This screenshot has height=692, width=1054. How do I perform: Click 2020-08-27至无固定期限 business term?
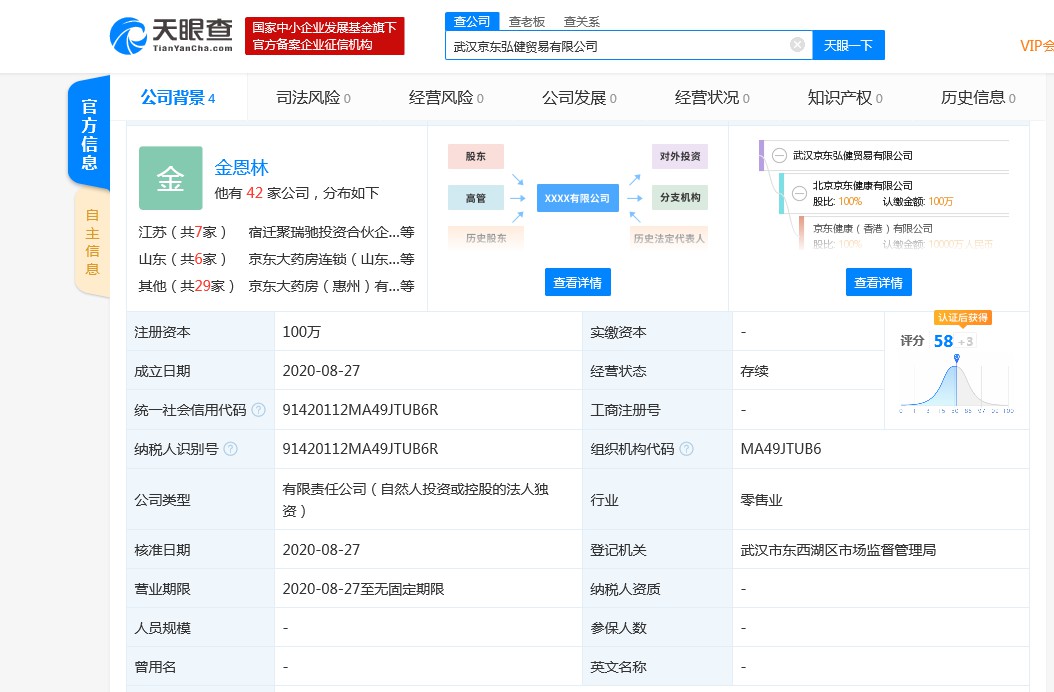point(364,588)
